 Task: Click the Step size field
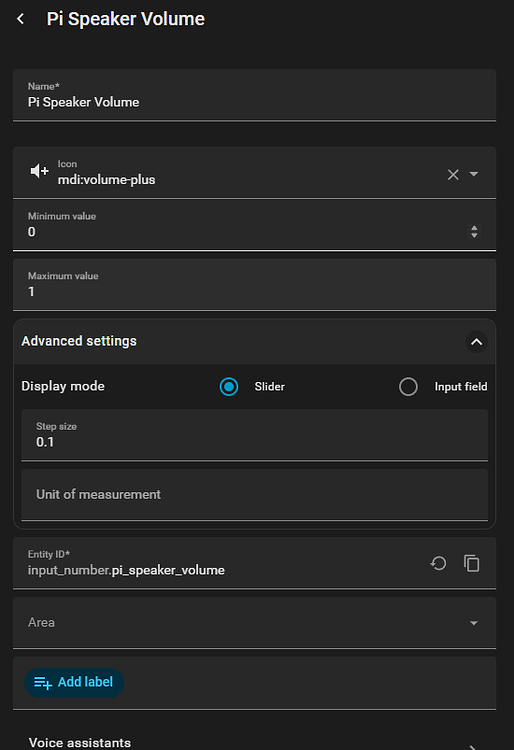coord(254,435)
